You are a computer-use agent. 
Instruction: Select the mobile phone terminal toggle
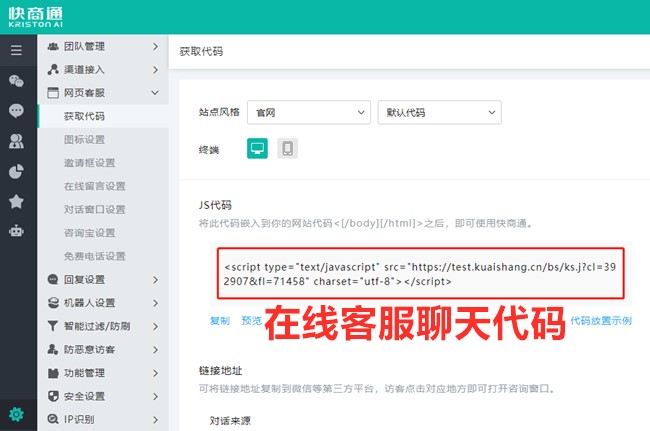(288, 149)
